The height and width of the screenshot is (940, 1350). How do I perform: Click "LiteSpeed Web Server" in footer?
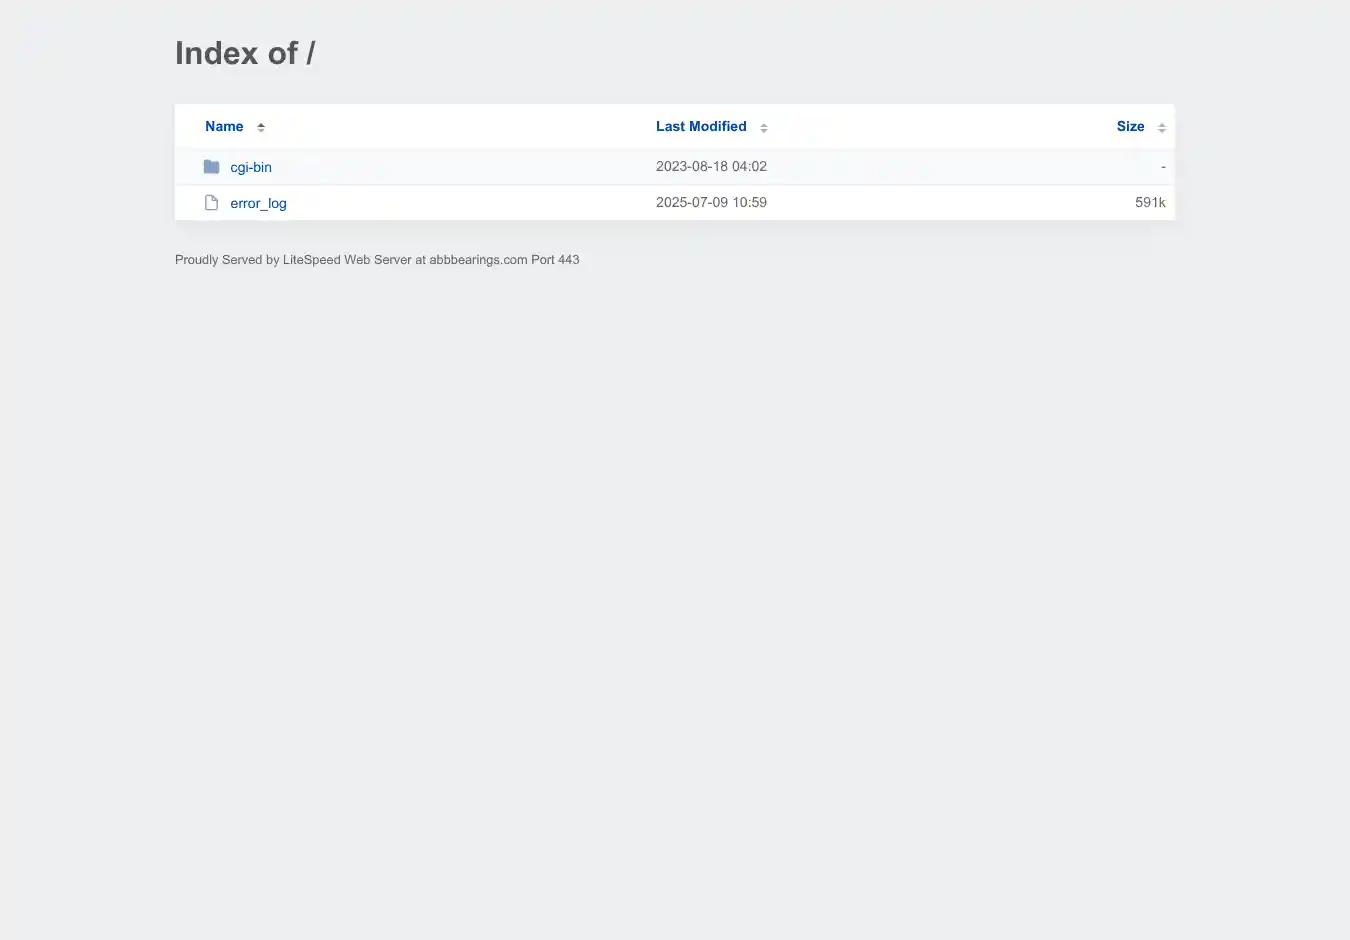point(347,260)
